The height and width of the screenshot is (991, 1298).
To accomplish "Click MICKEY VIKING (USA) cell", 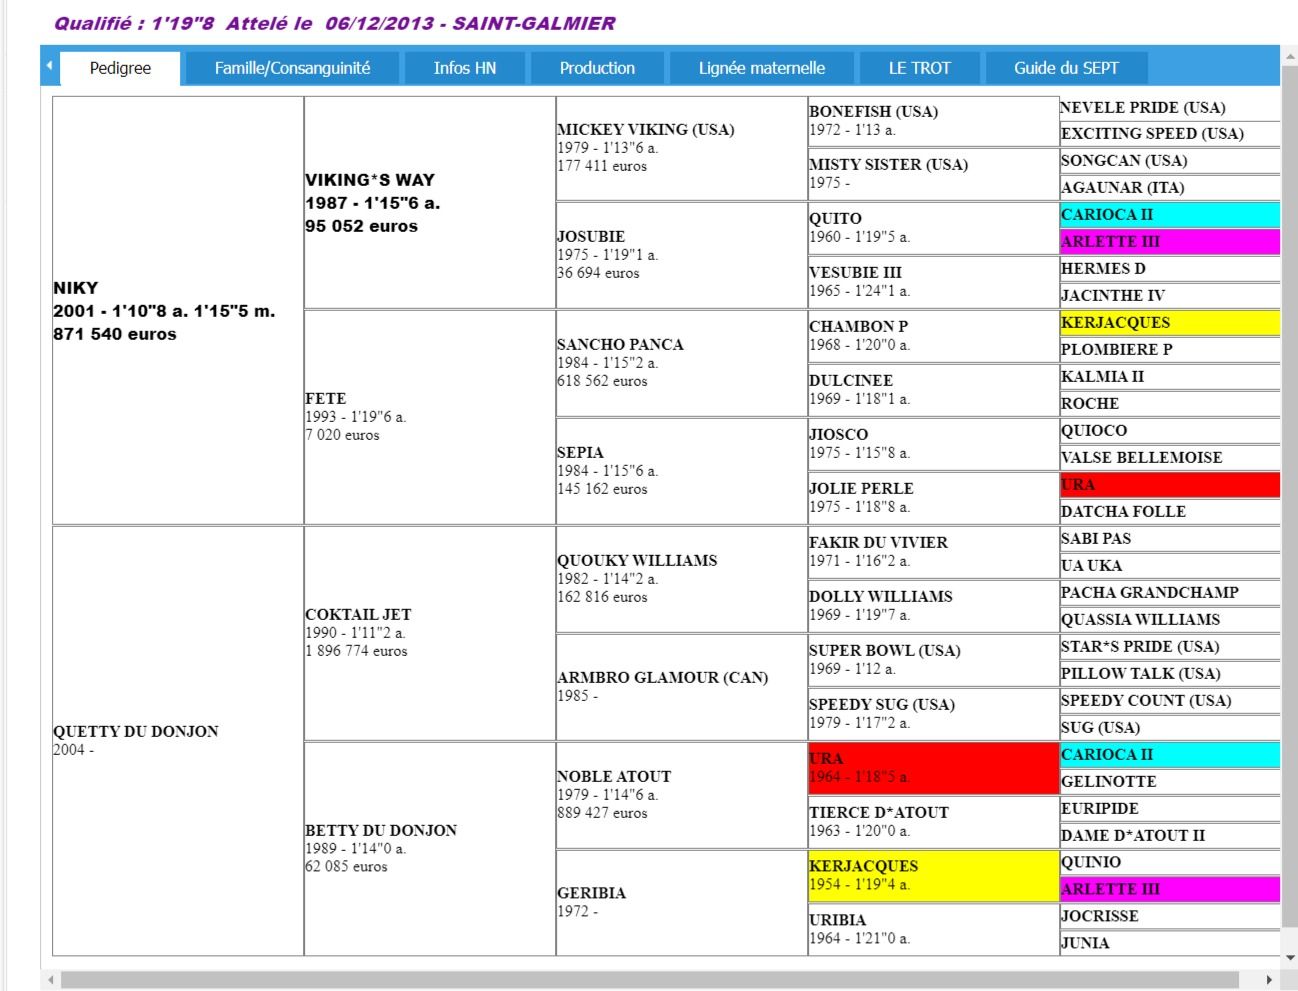I will (682, 148).
